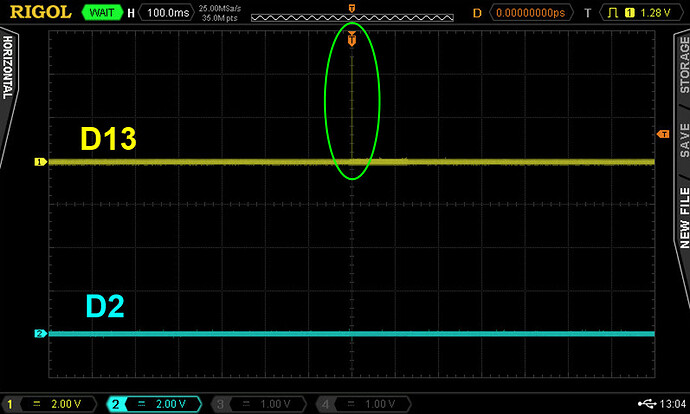Click the rising edge trigger icon
Viewport: 690px width, 414px height.
613,13
